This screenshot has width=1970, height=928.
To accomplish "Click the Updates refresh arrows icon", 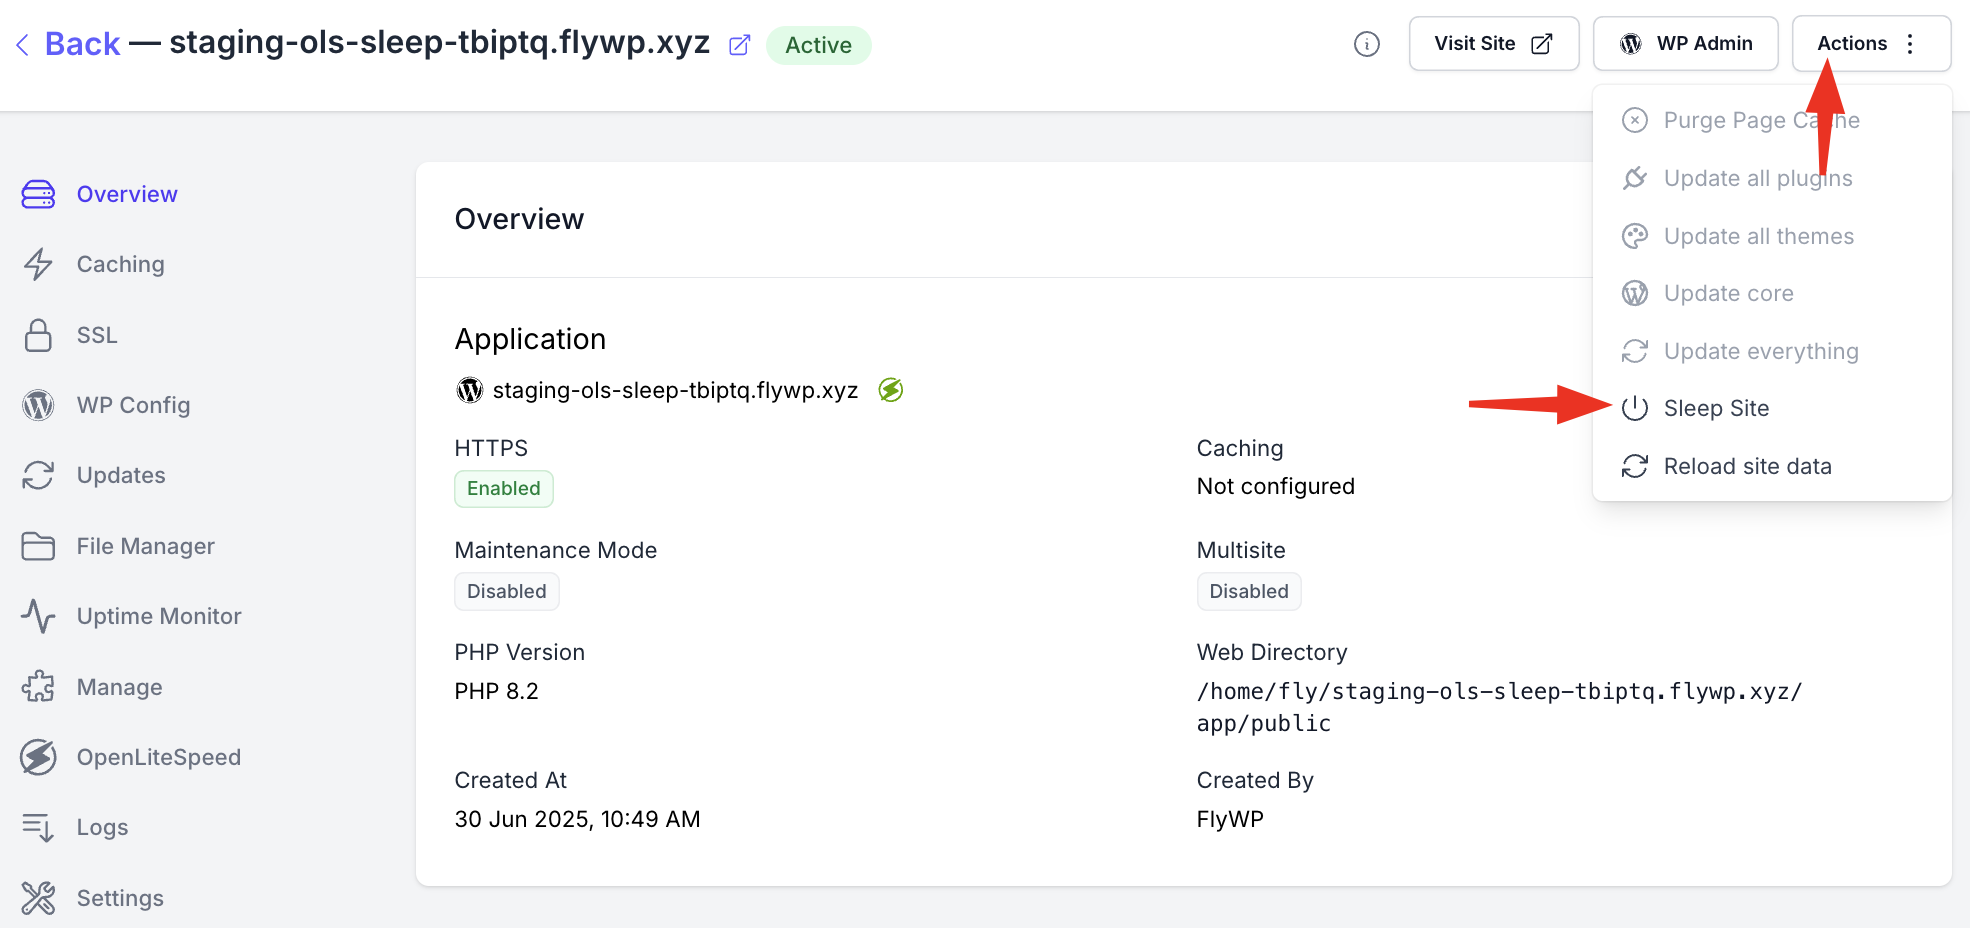I will (38, 475).
